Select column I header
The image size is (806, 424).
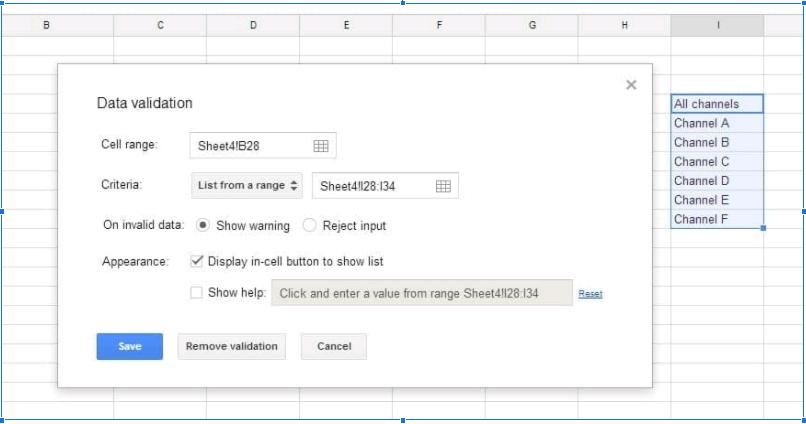pyautogui.click(x=717, y=25)
